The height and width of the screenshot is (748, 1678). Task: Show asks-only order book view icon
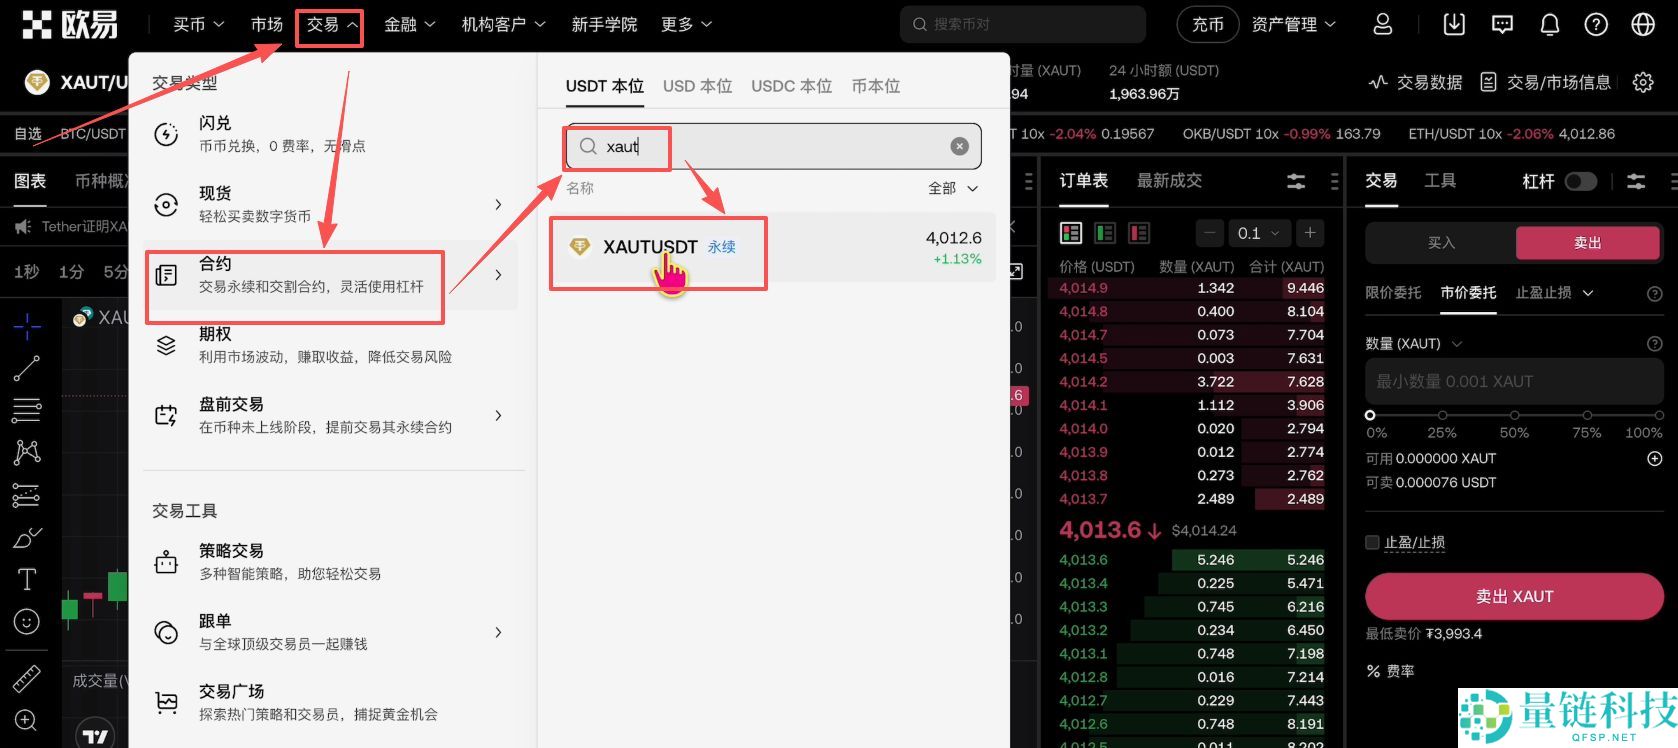(x=1139, y=233)
